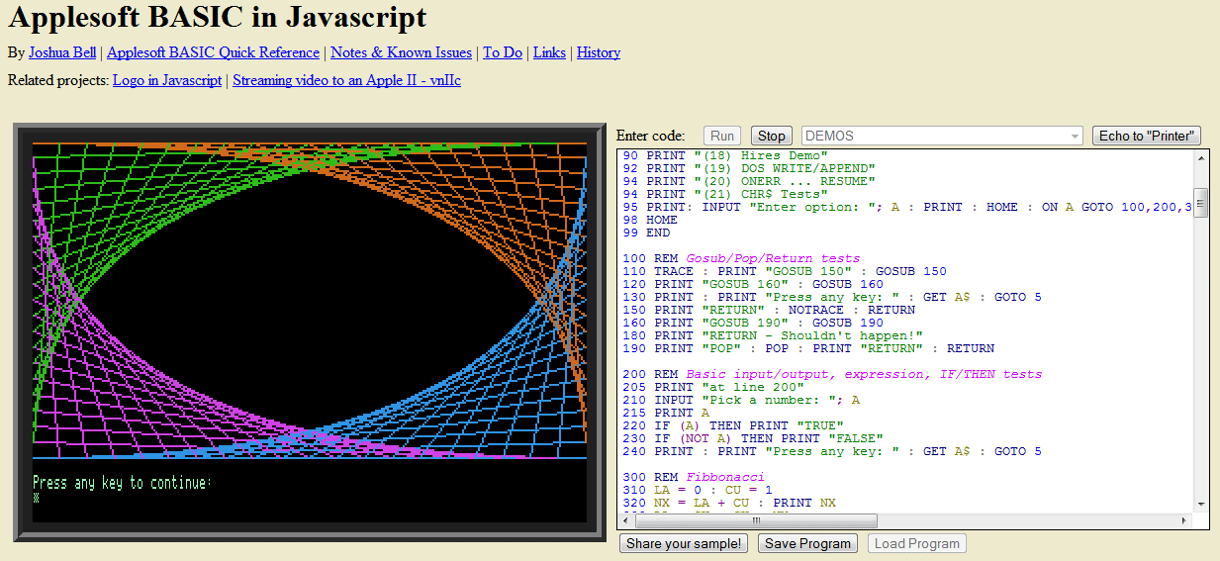Click line 130 "Press any key:" code
The height and width of the screenshot is (561, 1220).
click(832, 297)
